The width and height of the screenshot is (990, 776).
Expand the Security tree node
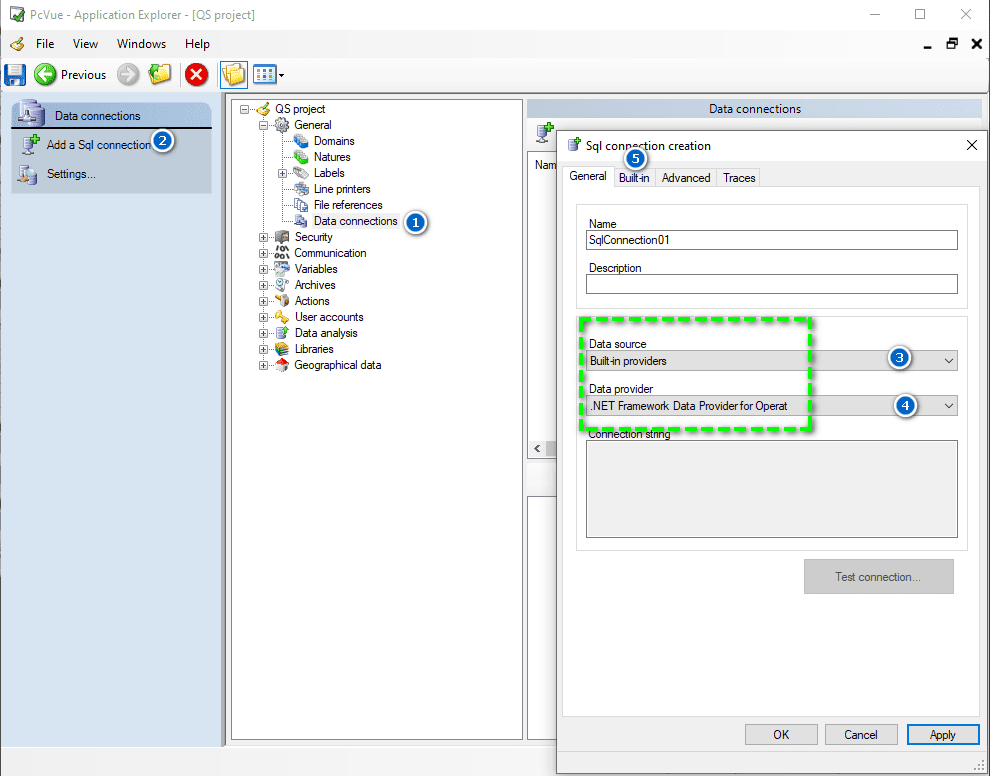[x=263, y=237]
